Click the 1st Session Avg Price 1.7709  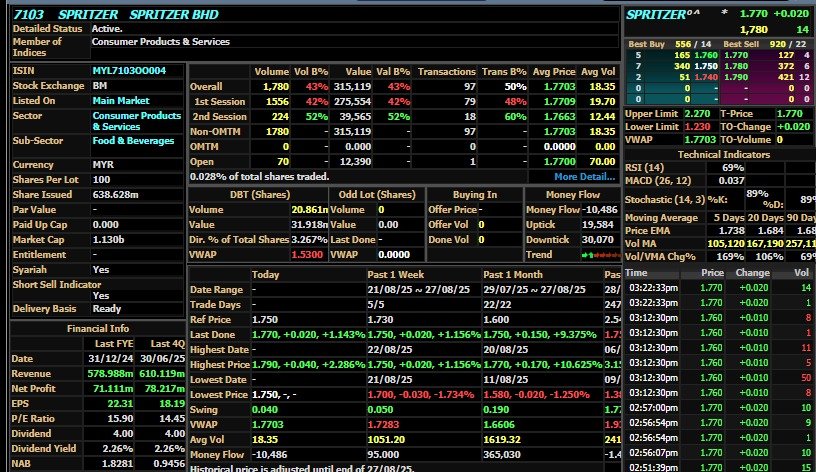click(559, 102)
